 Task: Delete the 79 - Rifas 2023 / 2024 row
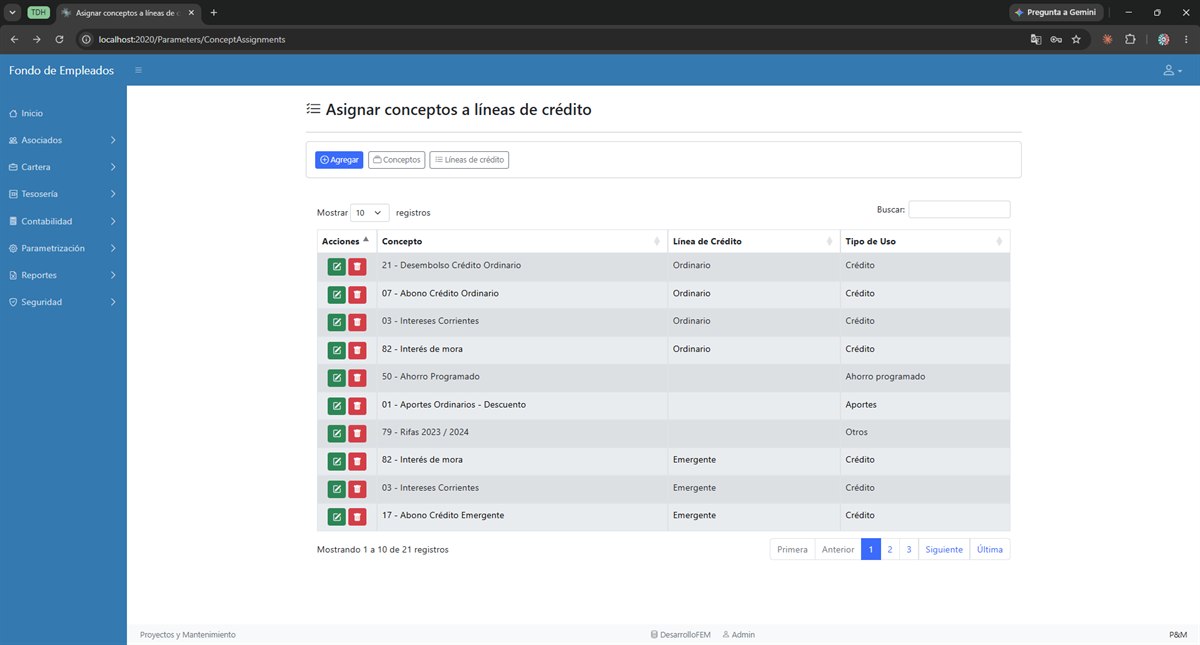pyautogui.click(x=357, y=433)
